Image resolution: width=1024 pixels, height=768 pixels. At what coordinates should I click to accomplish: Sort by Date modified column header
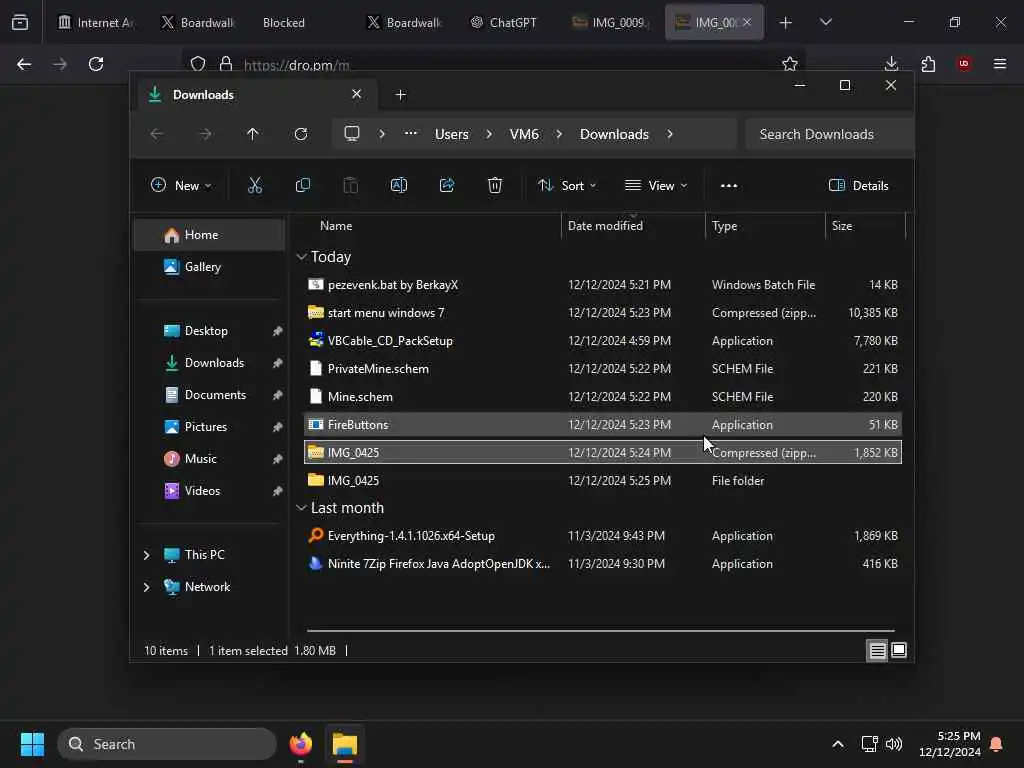(x=633, y=225)
